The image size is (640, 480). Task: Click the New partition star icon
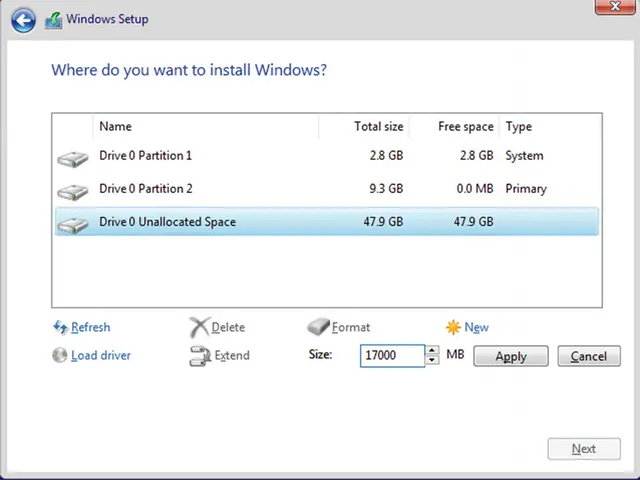click(453, 327)
